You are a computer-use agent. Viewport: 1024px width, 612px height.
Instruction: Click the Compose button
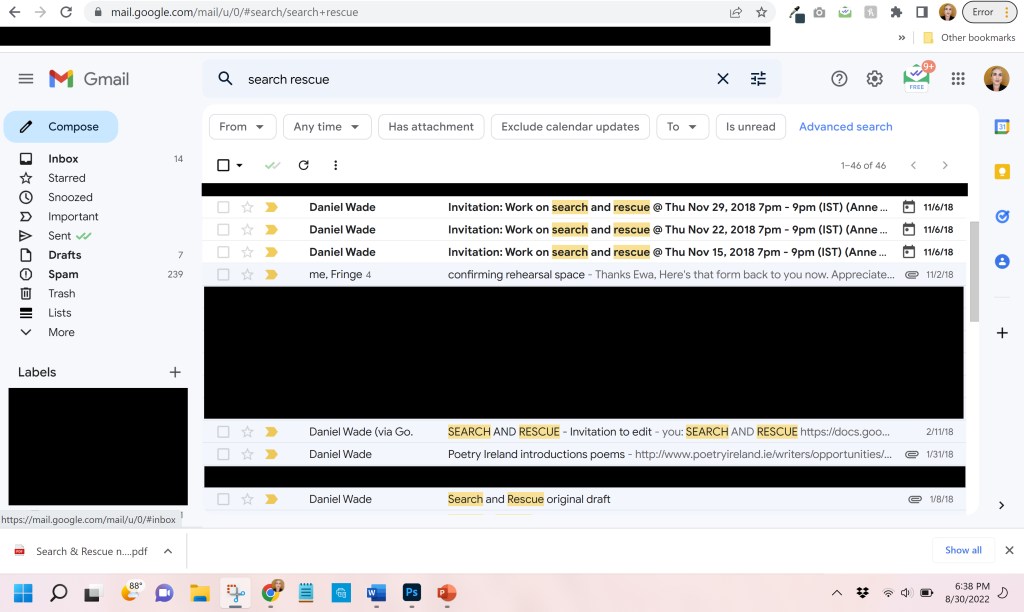(x=61, y=127)
